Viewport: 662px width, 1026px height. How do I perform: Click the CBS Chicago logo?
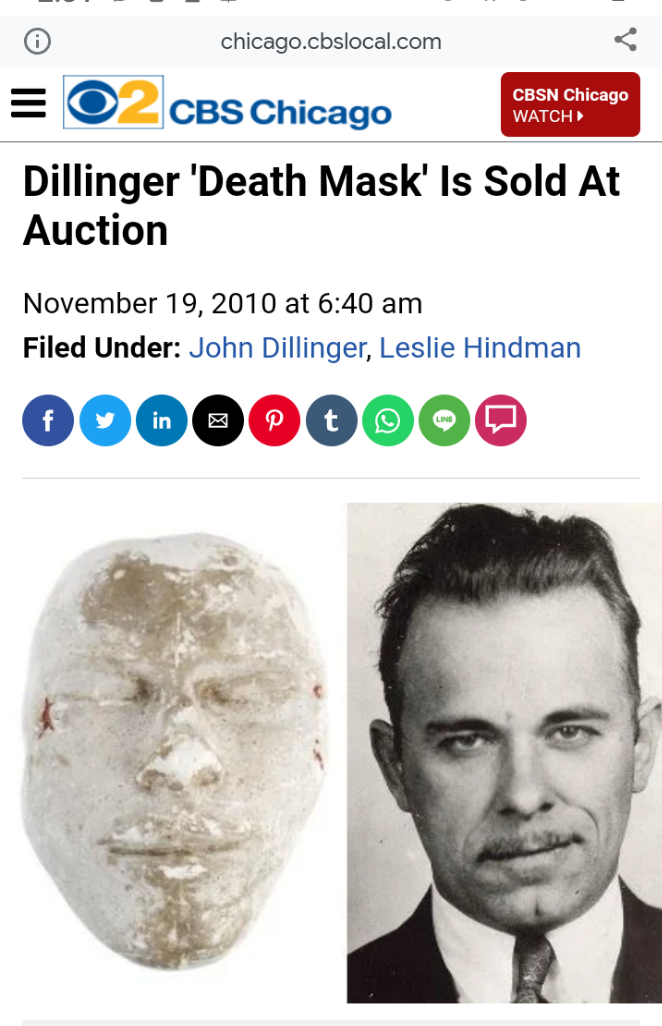pos(228,104)
